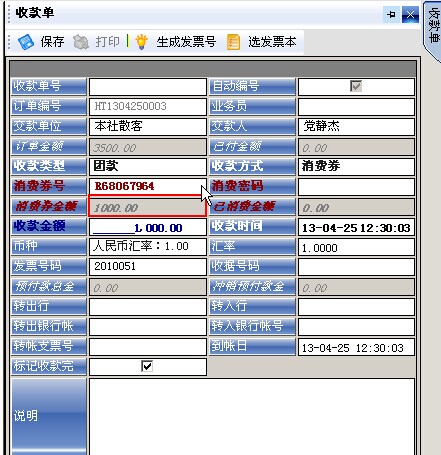441x455 pixels.
Task: Click the 生成发票号 toolbar text
Action: [186, 42]
